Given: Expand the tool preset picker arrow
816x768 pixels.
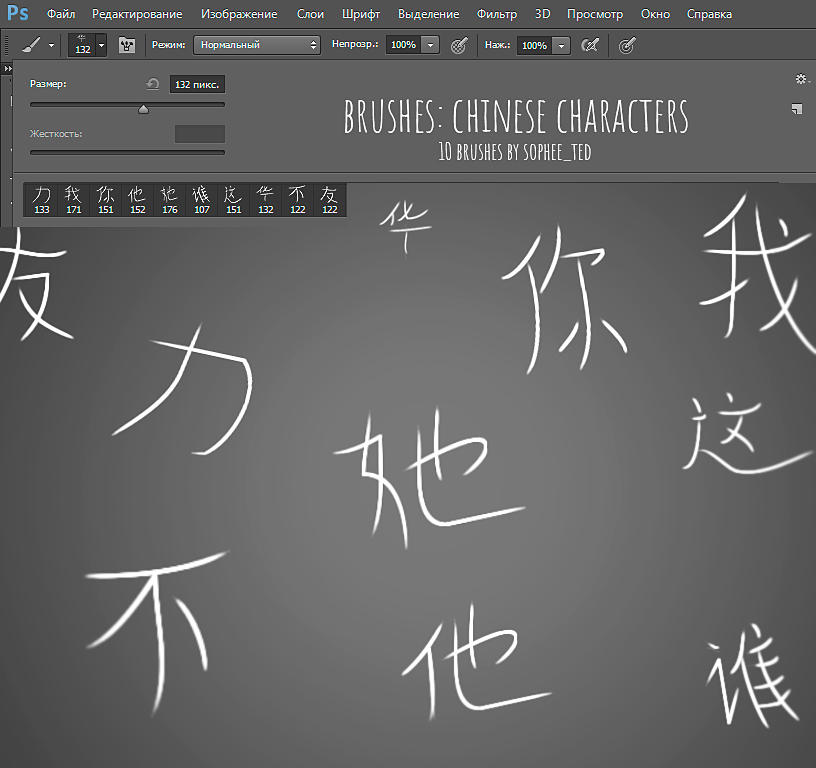Looking at the screenshot, I should (51, 45).
